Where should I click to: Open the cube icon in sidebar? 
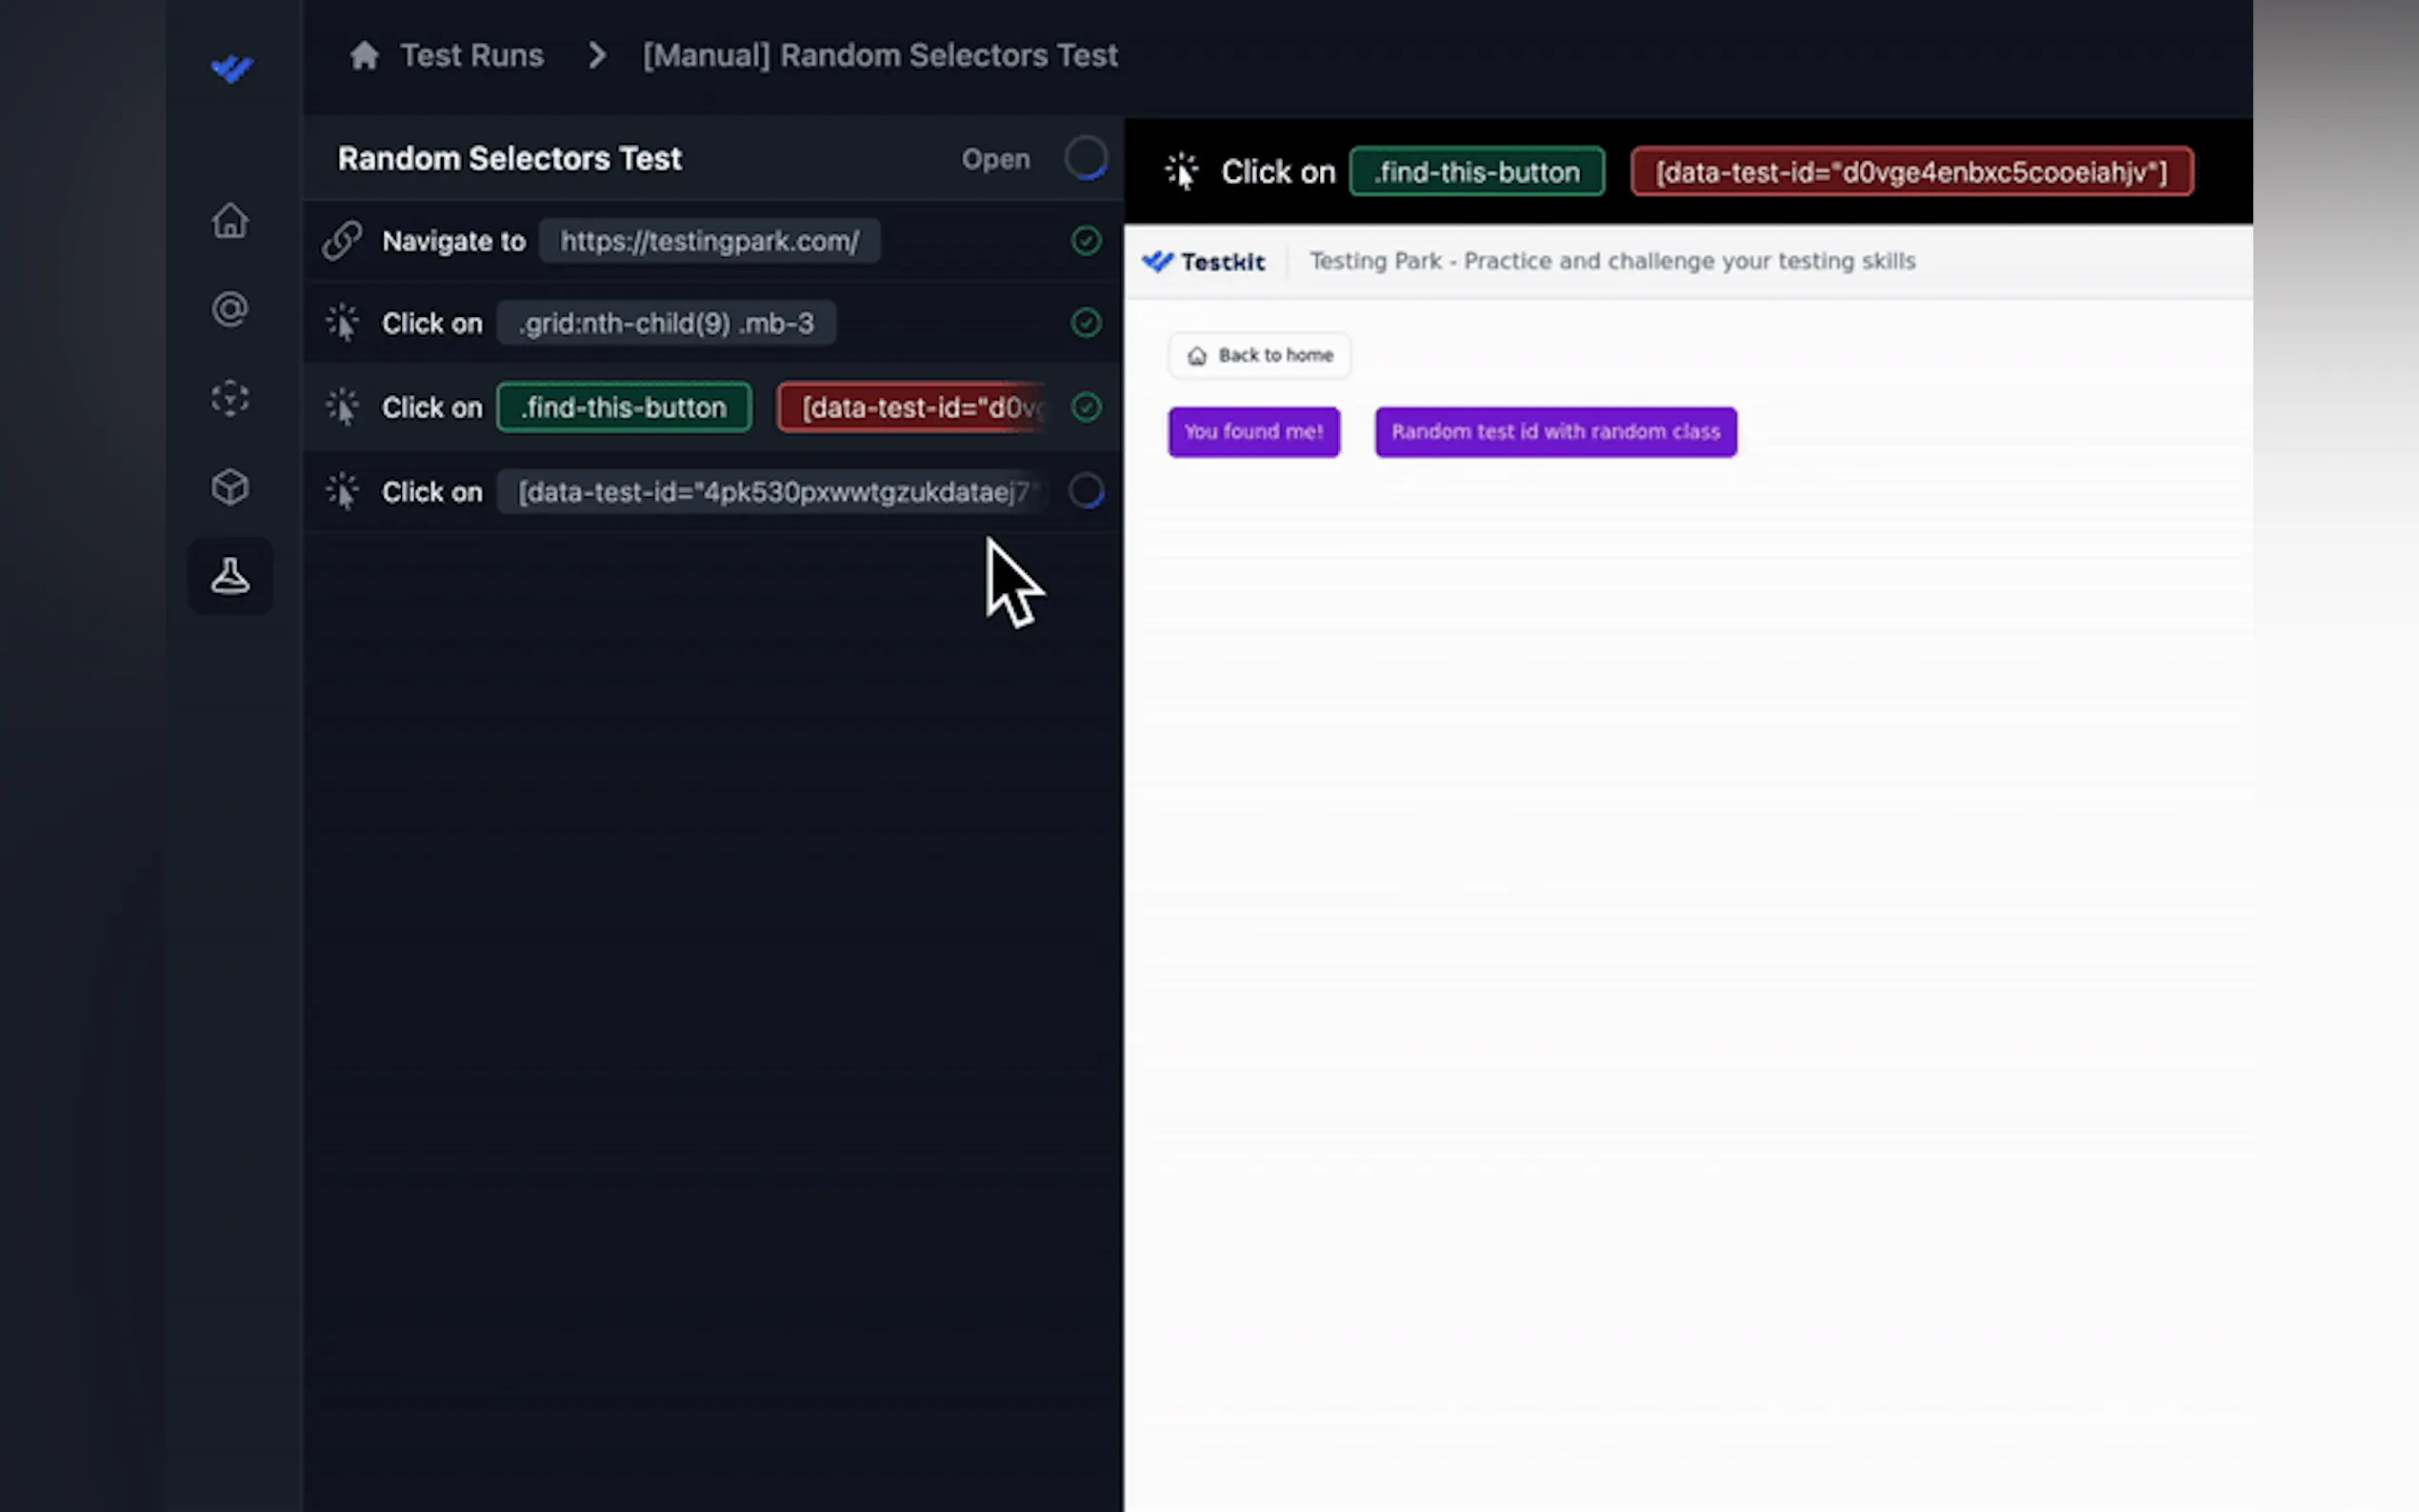tap(230, 487)
